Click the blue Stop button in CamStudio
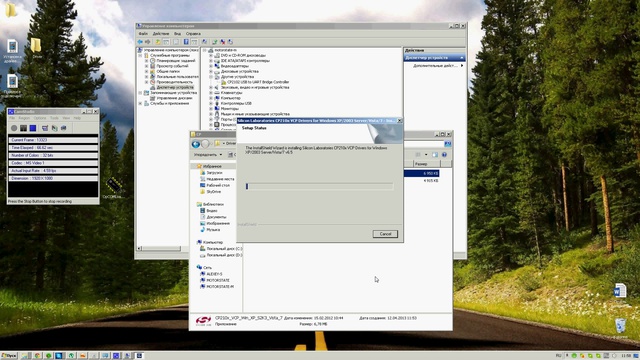The width and height of the screenshot is (640, 360). coord(33,128)
